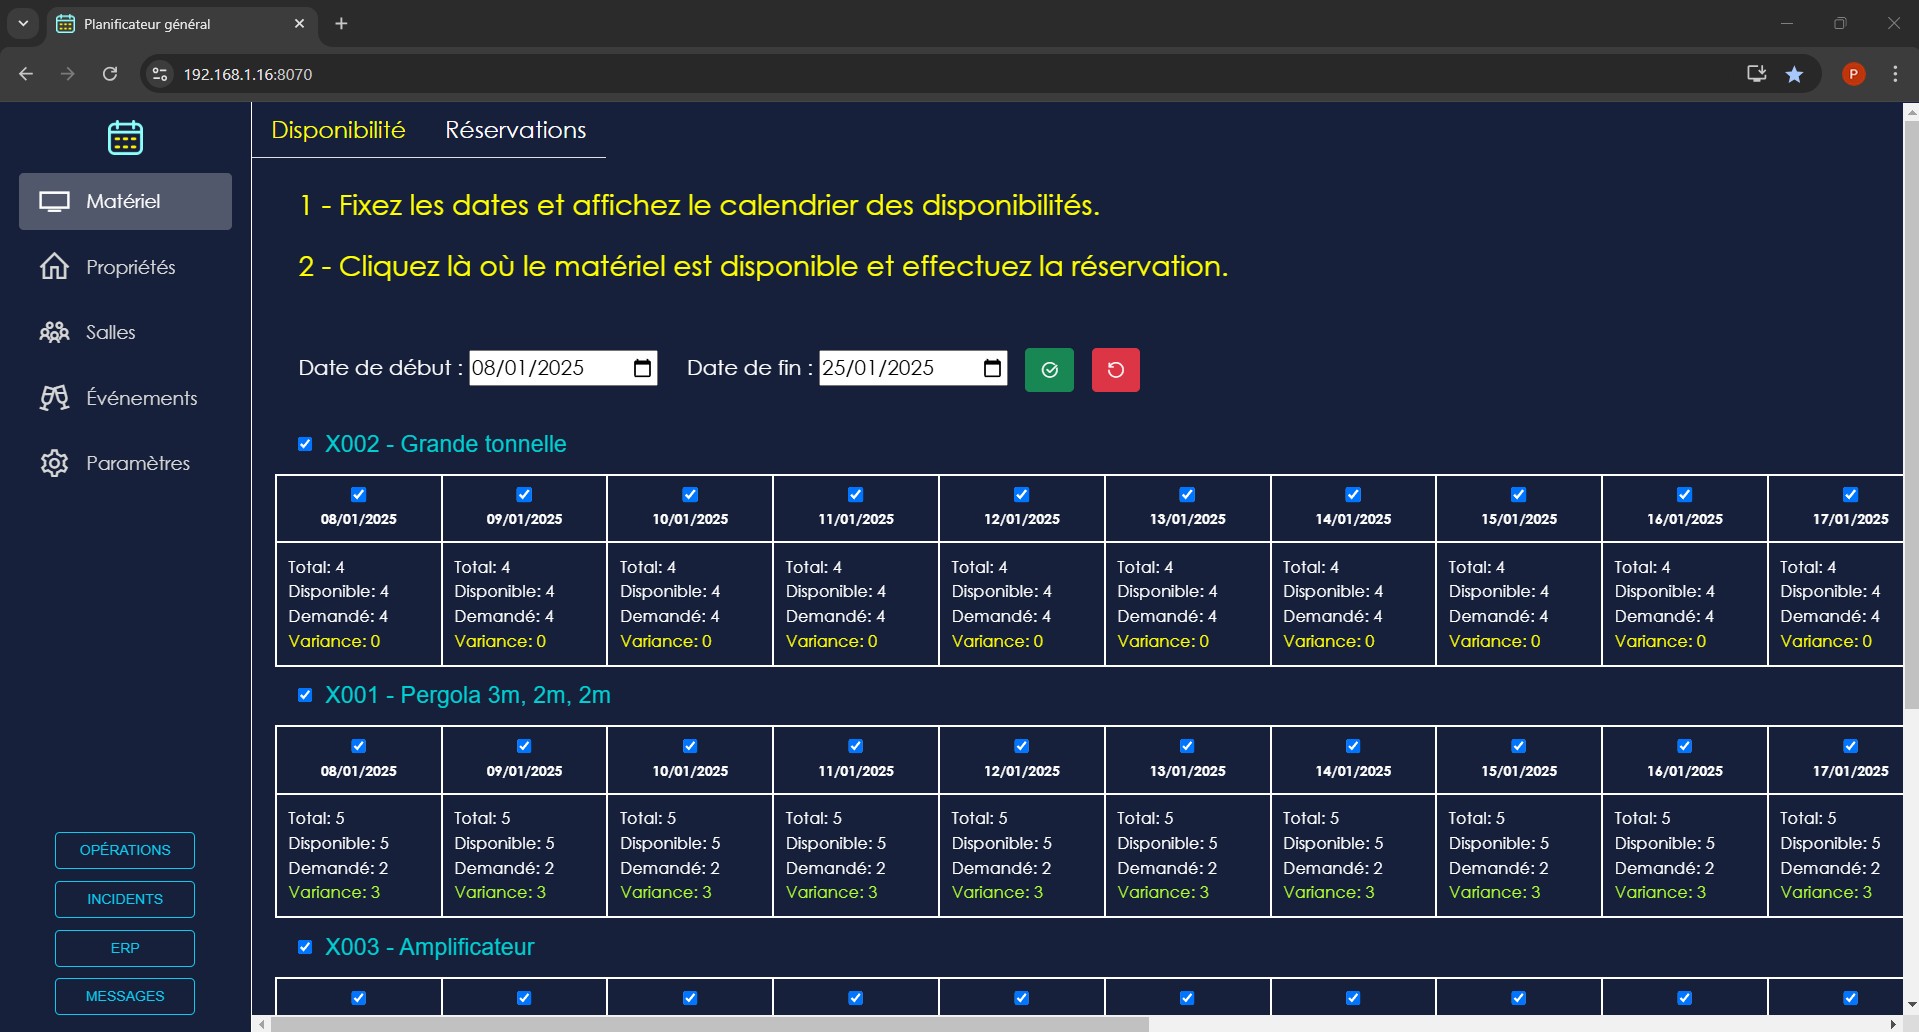The image size is (1919, 1032).
Task: Click the horizontal scrollbar at the bottom
Action: click(710, 1024)
